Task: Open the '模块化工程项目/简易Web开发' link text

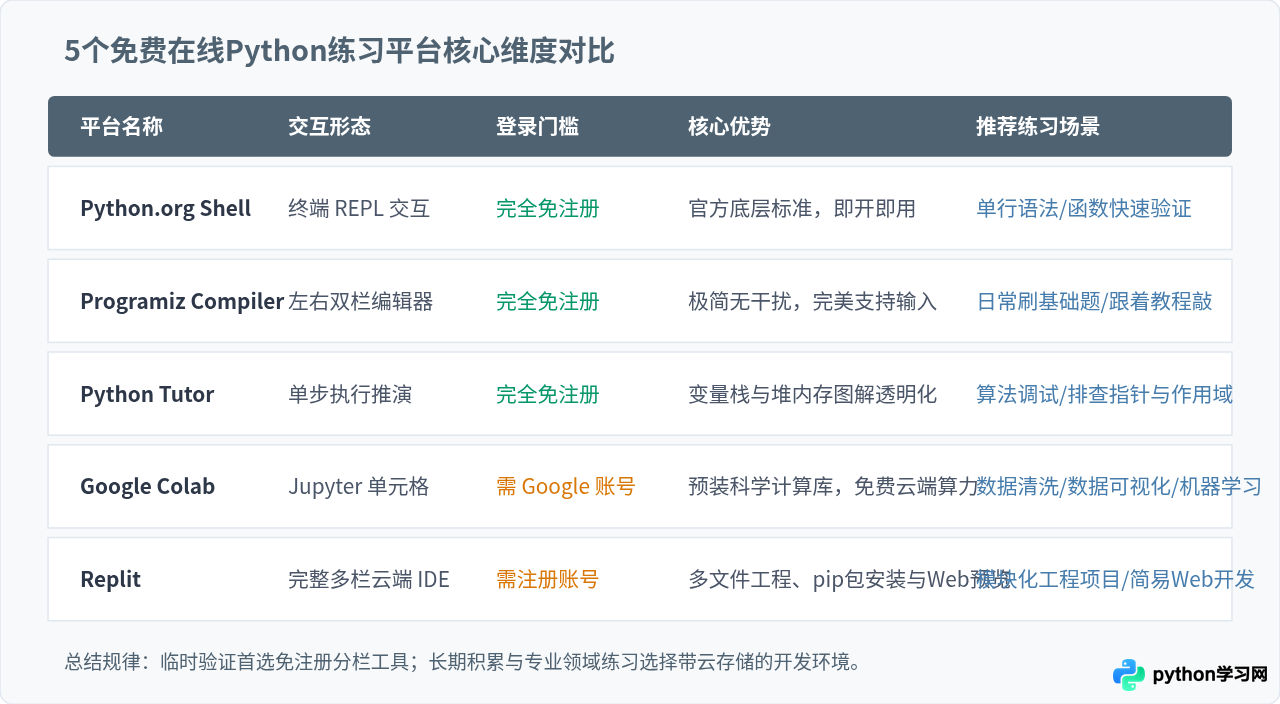Action: pyautogui.click(x=1115, y=580)
